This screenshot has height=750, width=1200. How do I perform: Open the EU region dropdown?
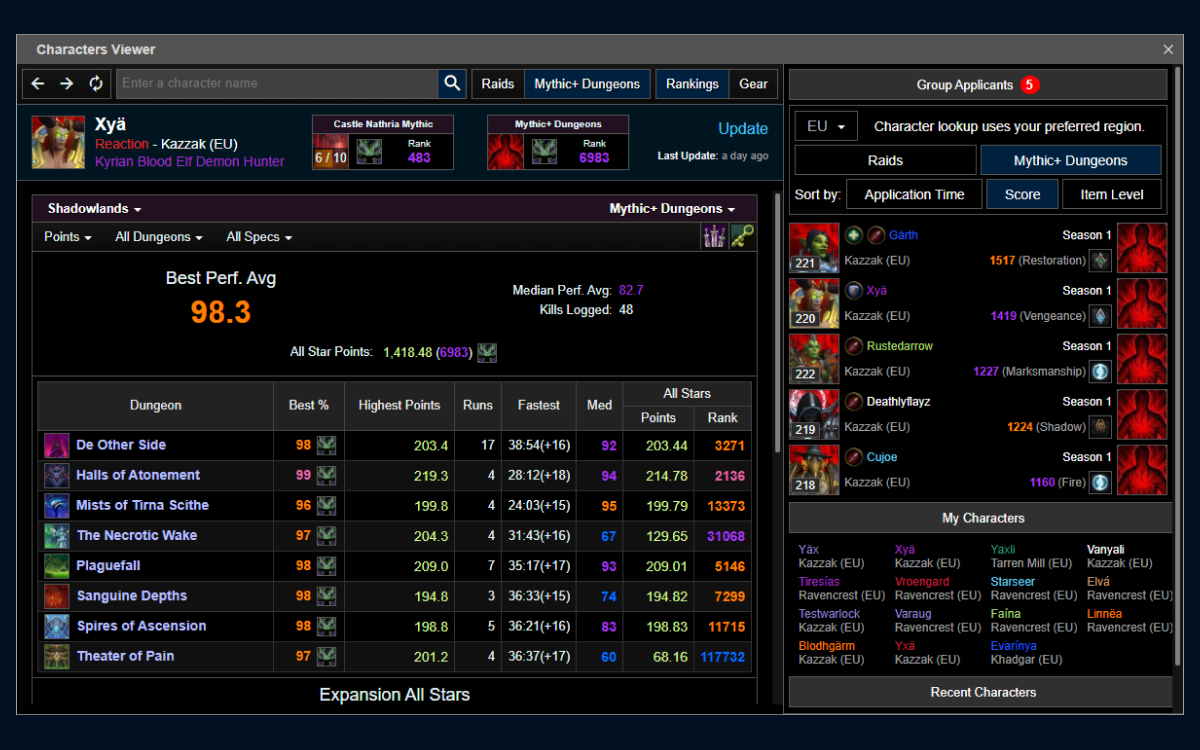[826, 127]
